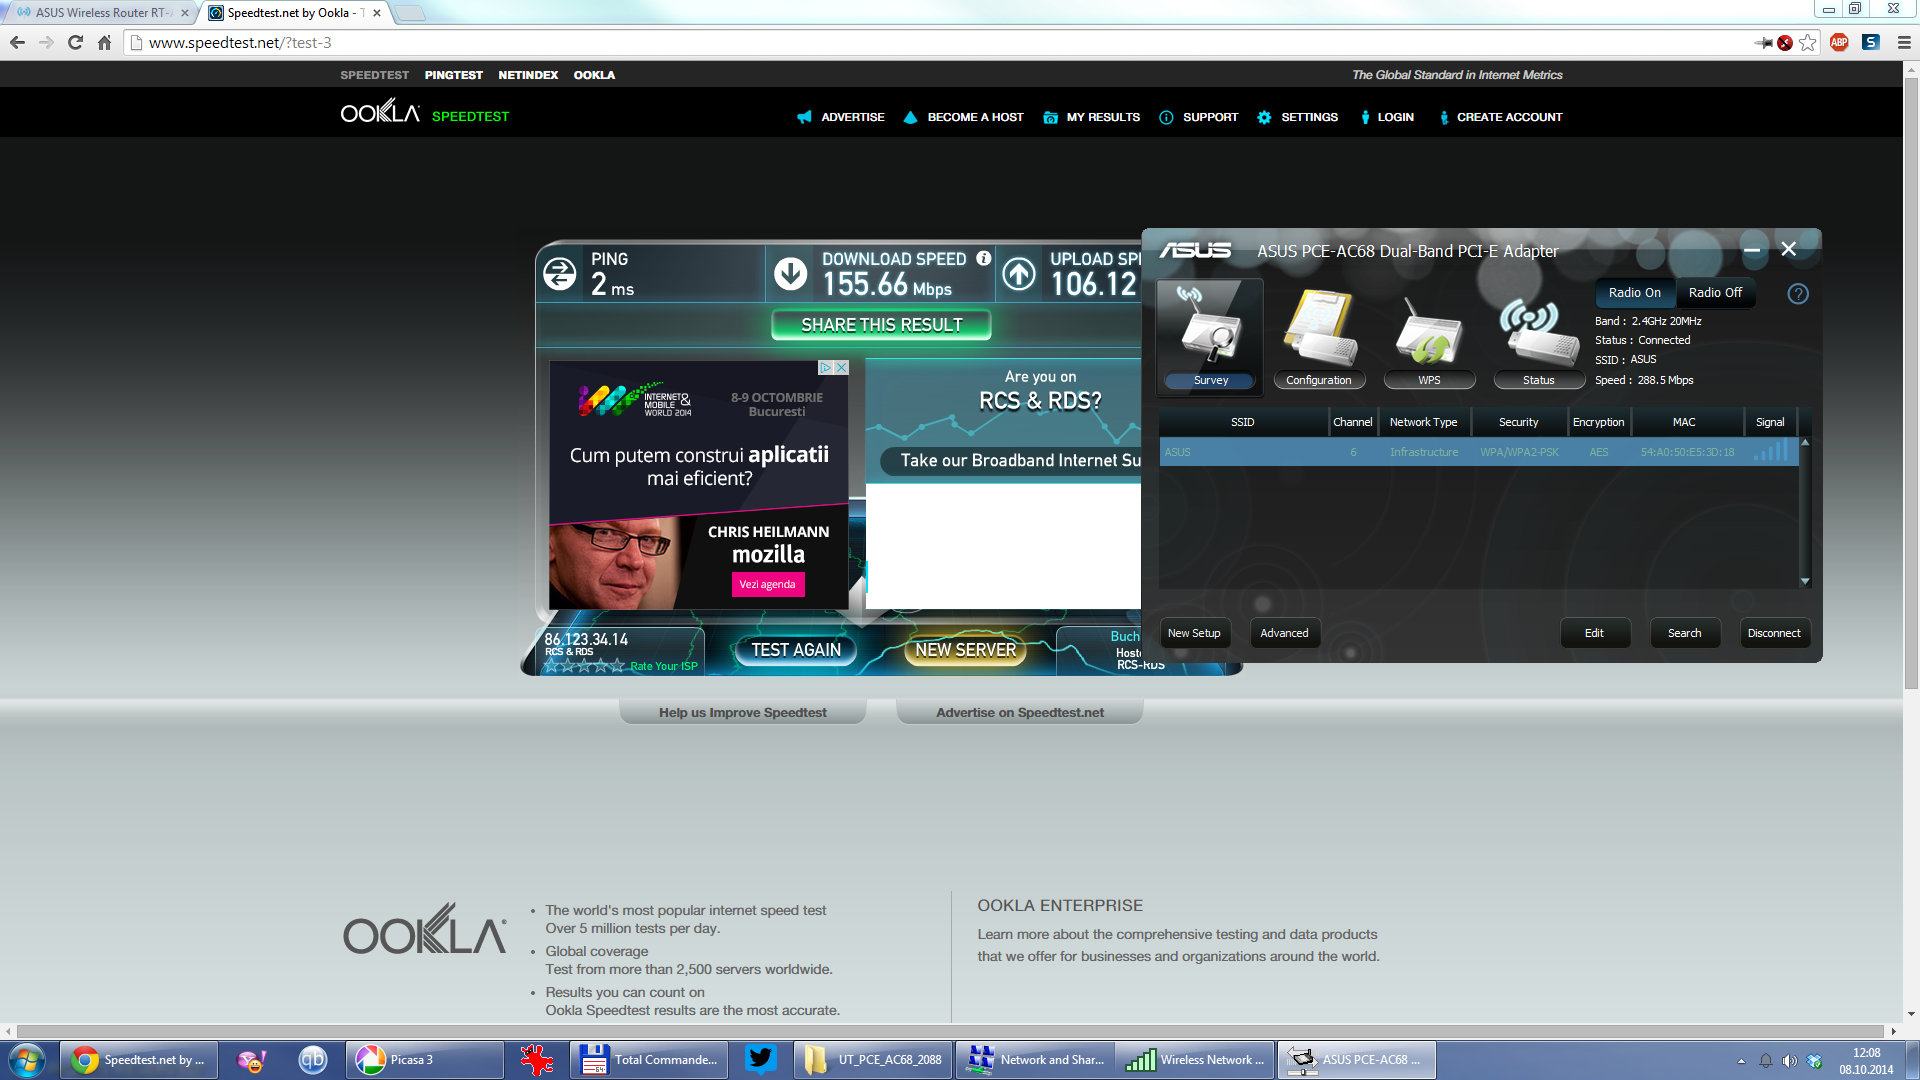Click the Advanced button in ASUS utility
This screenshot has width=1920, height=1080.
(x=1284, y=633)
